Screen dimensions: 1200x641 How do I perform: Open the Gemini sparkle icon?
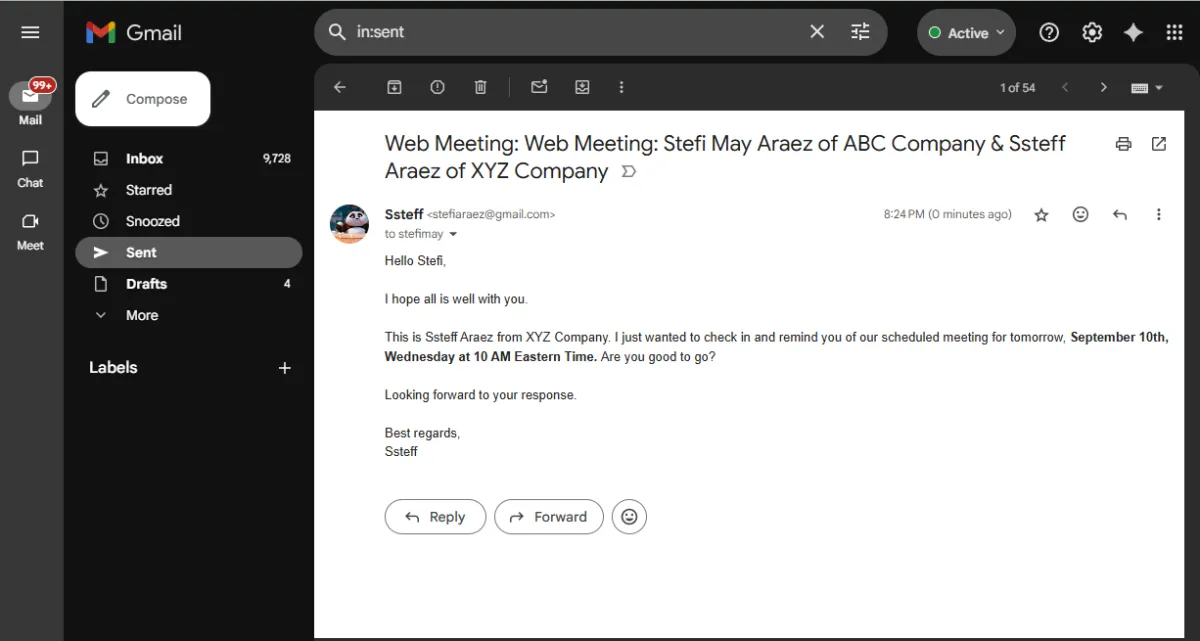(x=1133, y=32)
